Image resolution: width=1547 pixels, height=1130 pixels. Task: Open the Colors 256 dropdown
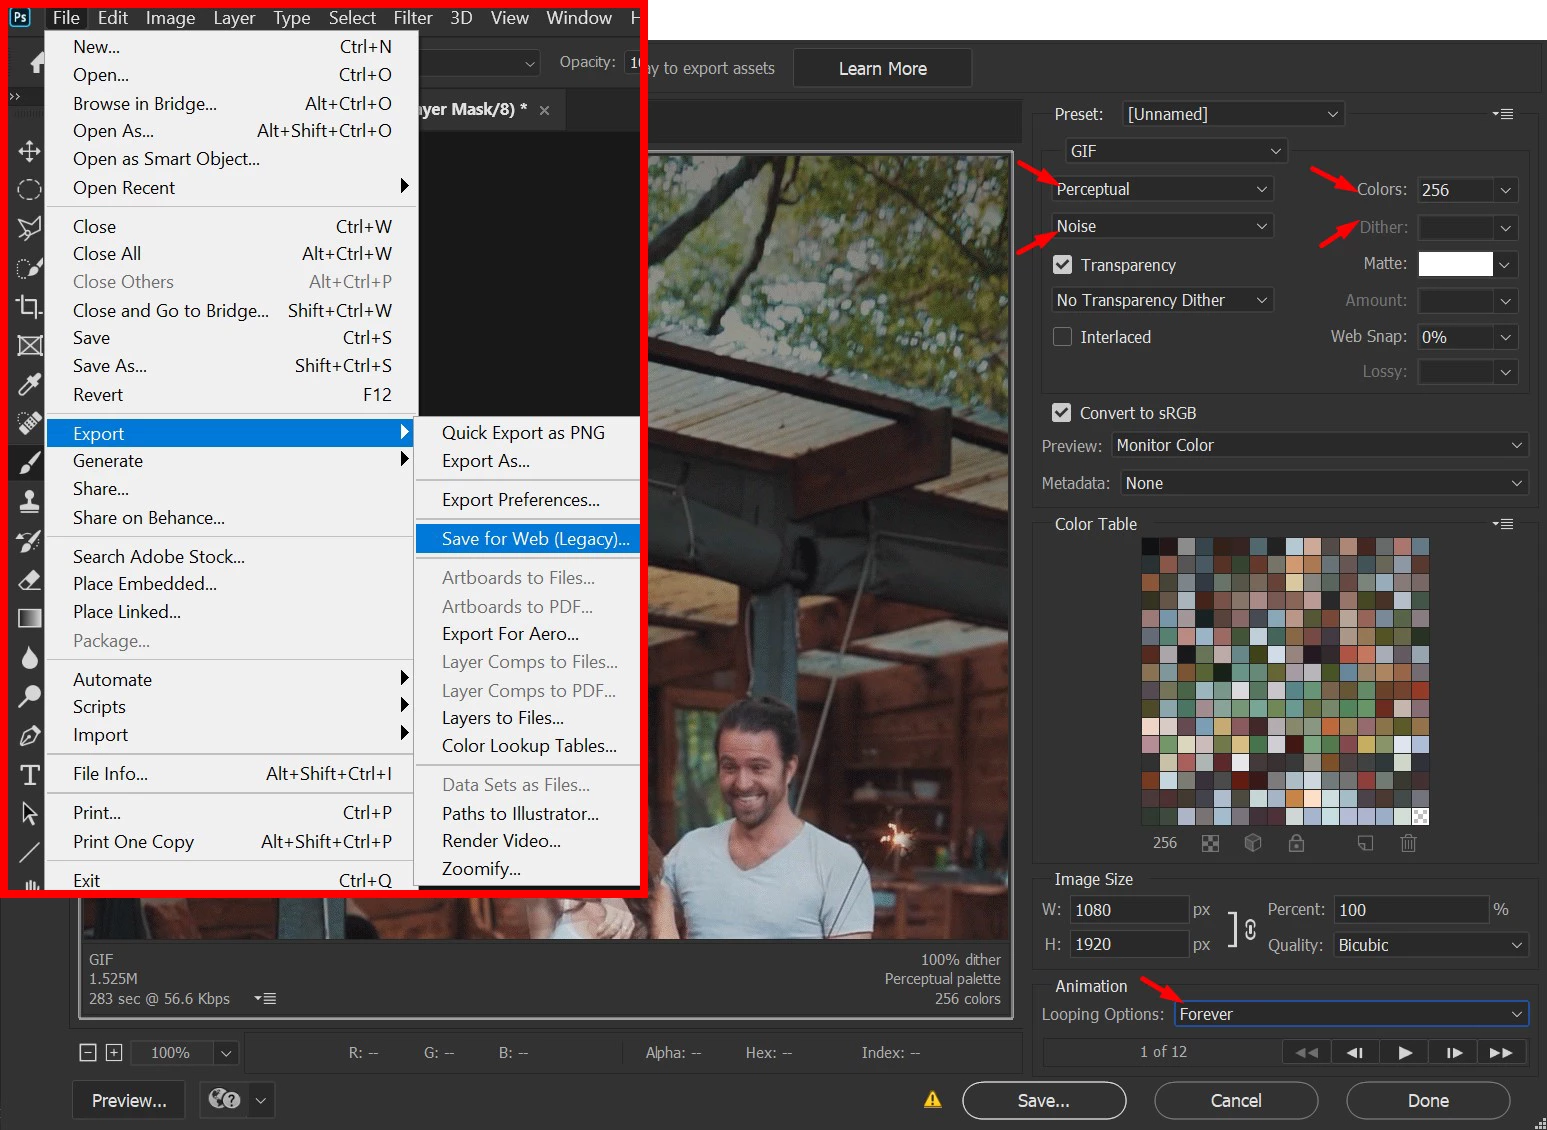click(x=1467, y=190)
